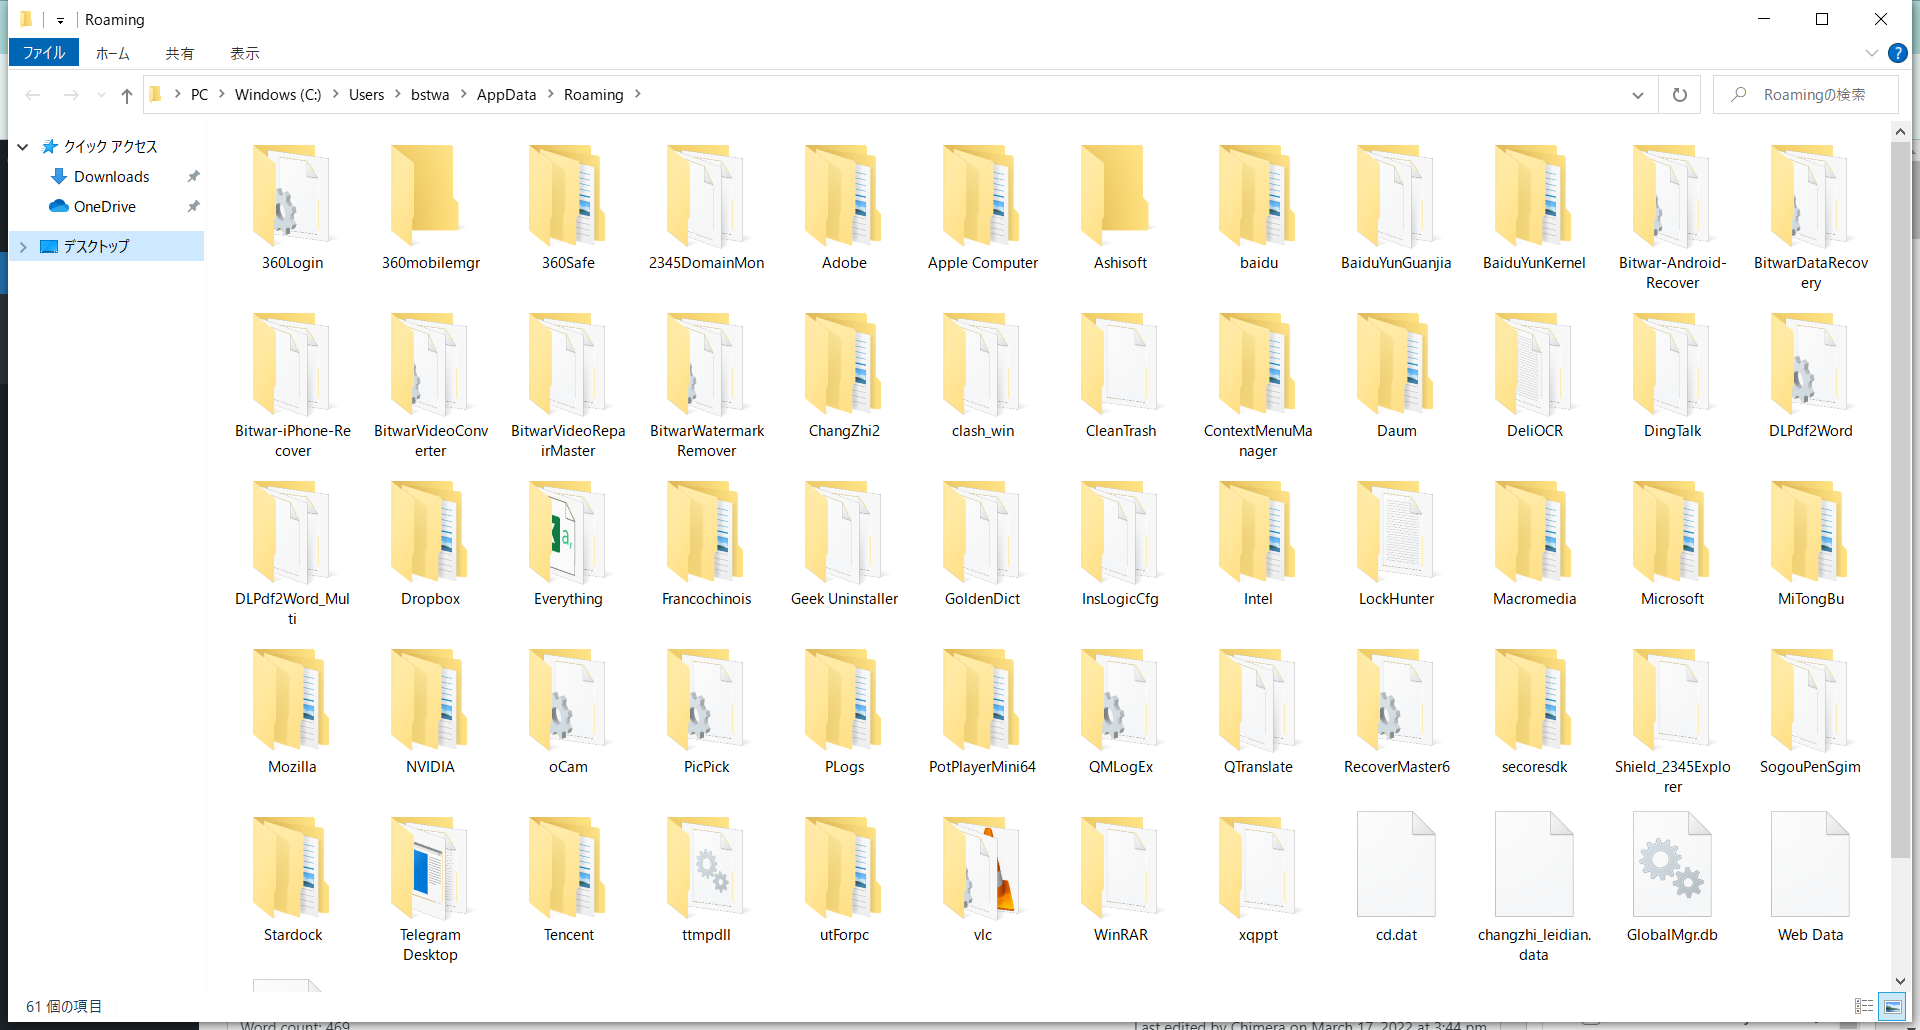
Task: Open OneDrive in Quick Access
Action: click(105, 207)
